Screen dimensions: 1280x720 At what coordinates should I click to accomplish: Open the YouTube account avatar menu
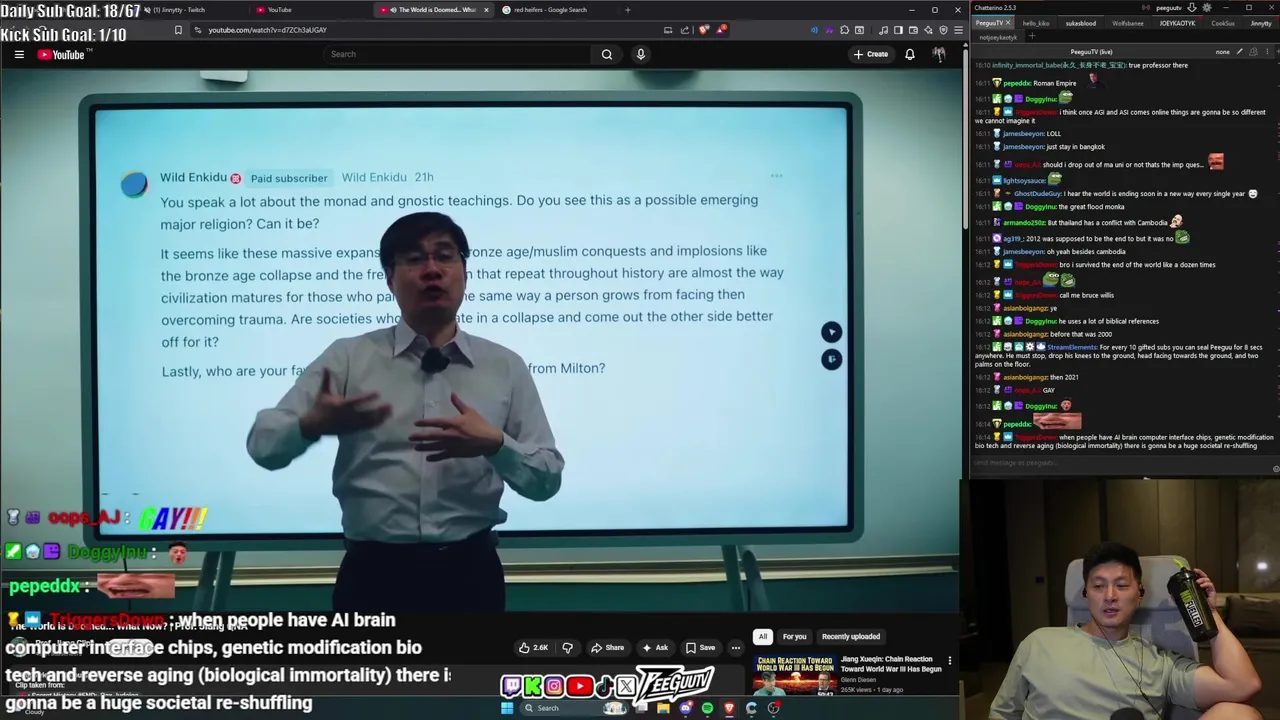click(x=939, y=54)
